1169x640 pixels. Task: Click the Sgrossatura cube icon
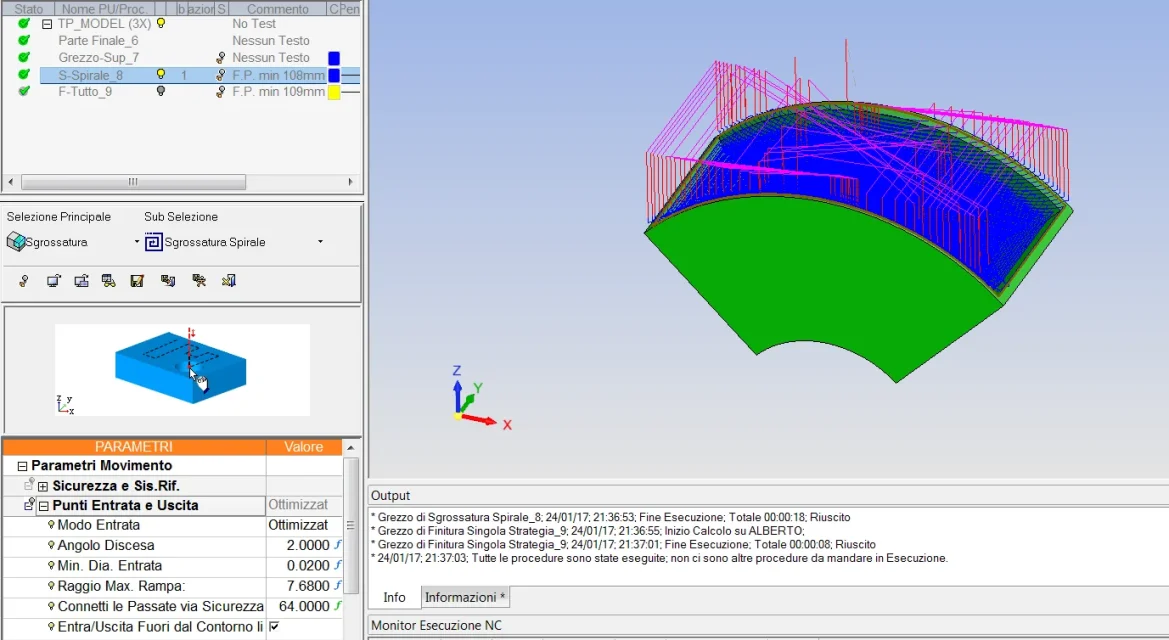16,242
